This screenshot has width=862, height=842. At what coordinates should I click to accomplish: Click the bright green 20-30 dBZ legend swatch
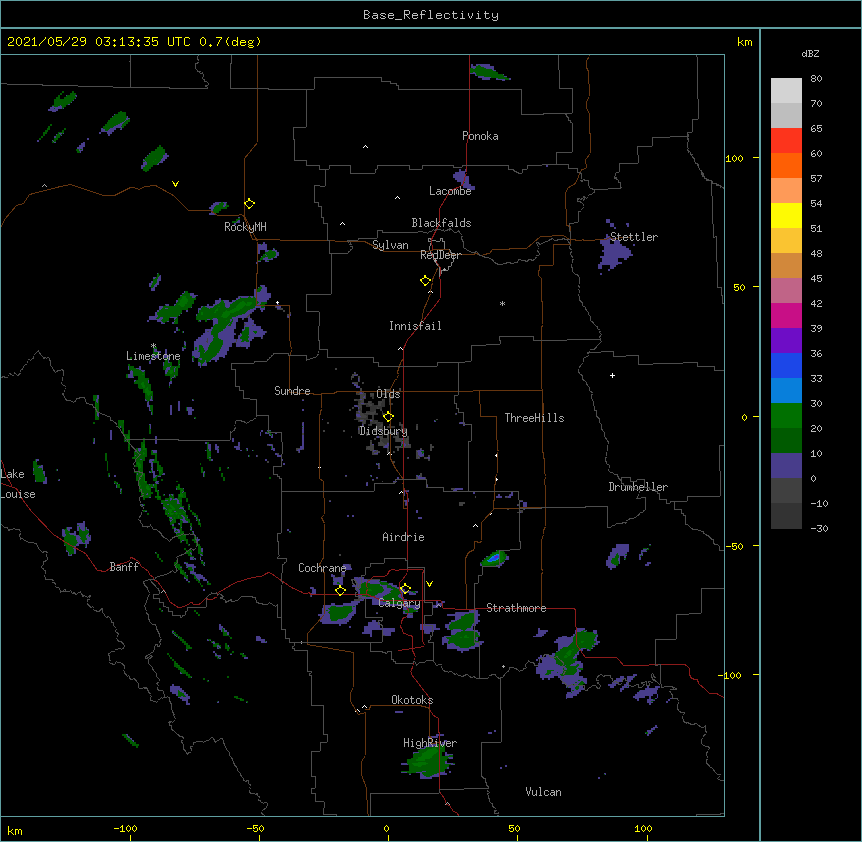786,416
